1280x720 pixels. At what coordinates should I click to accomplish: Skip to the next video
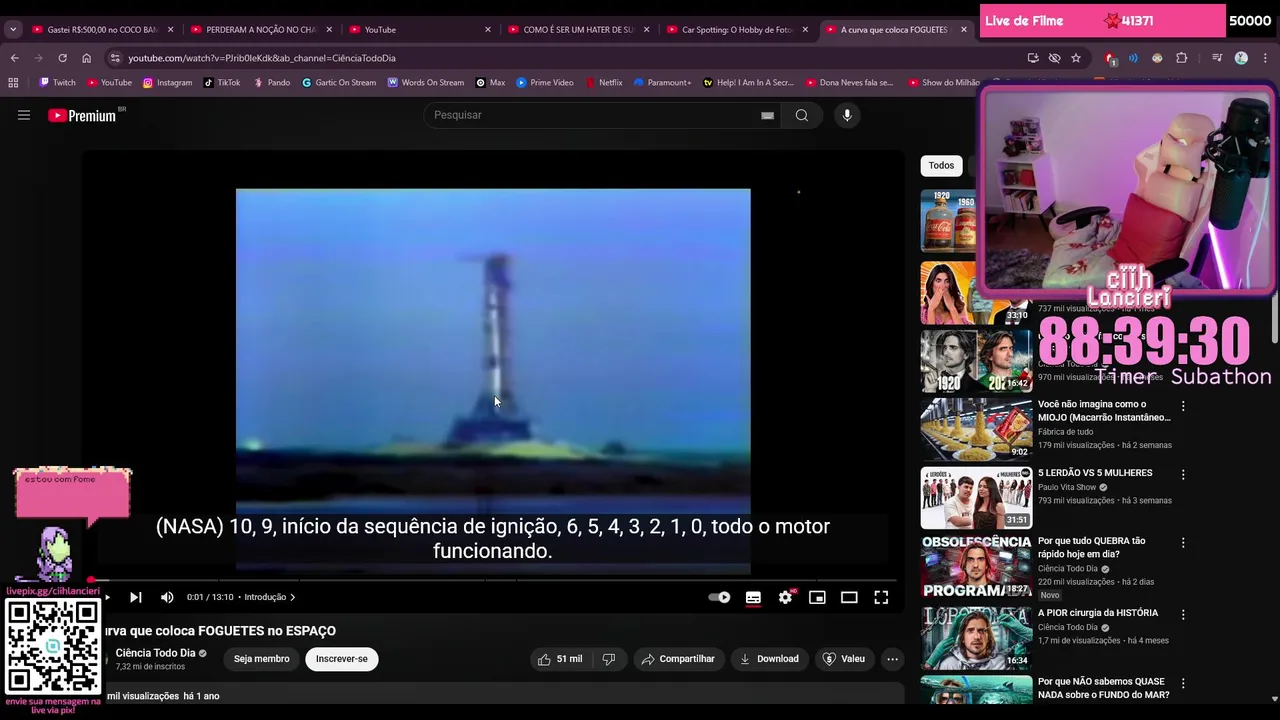click(135, 597)
